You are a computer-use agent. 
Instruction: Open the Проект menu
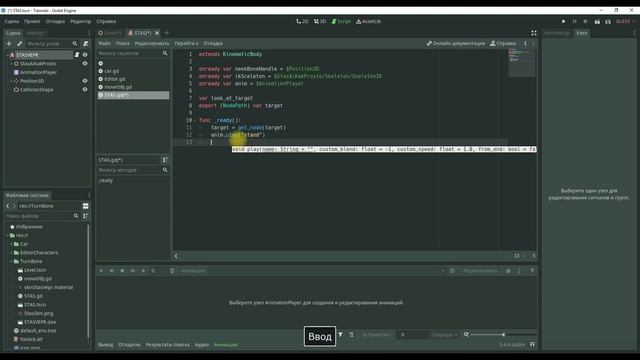[x=32, y=21]
